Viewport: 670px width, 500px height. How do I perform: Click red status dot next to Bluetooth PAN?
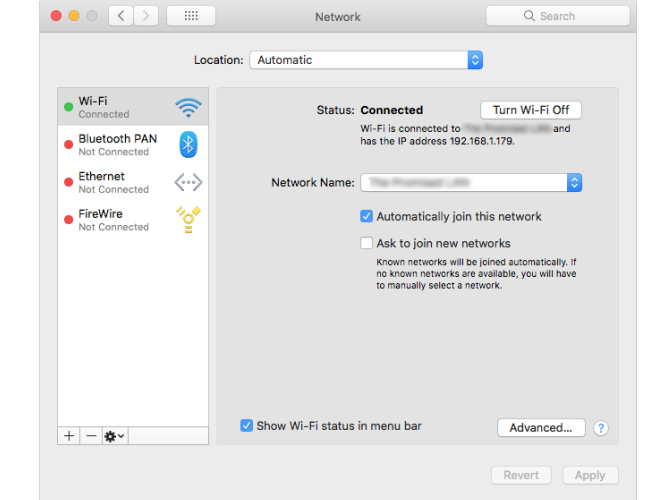tap(68, 144)
